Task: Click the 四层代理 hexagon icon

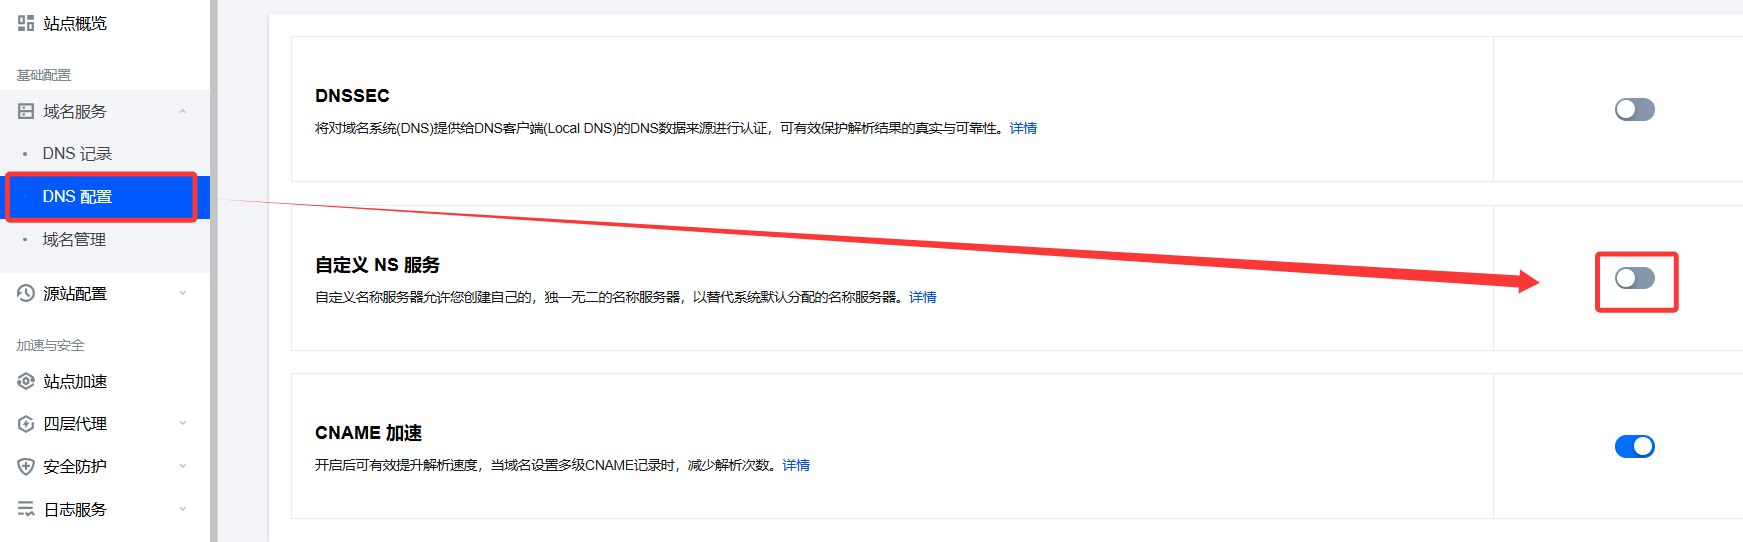Action: 26,424
